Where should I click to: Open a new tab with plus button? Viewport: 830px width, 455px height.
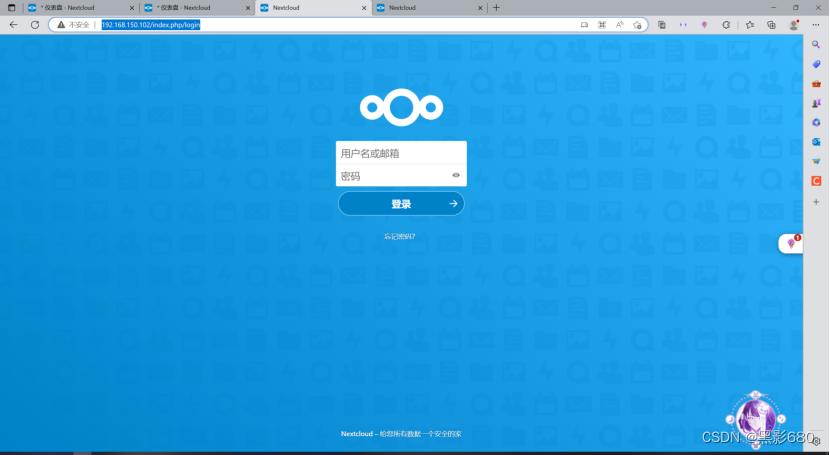click(x=496, y=8)
